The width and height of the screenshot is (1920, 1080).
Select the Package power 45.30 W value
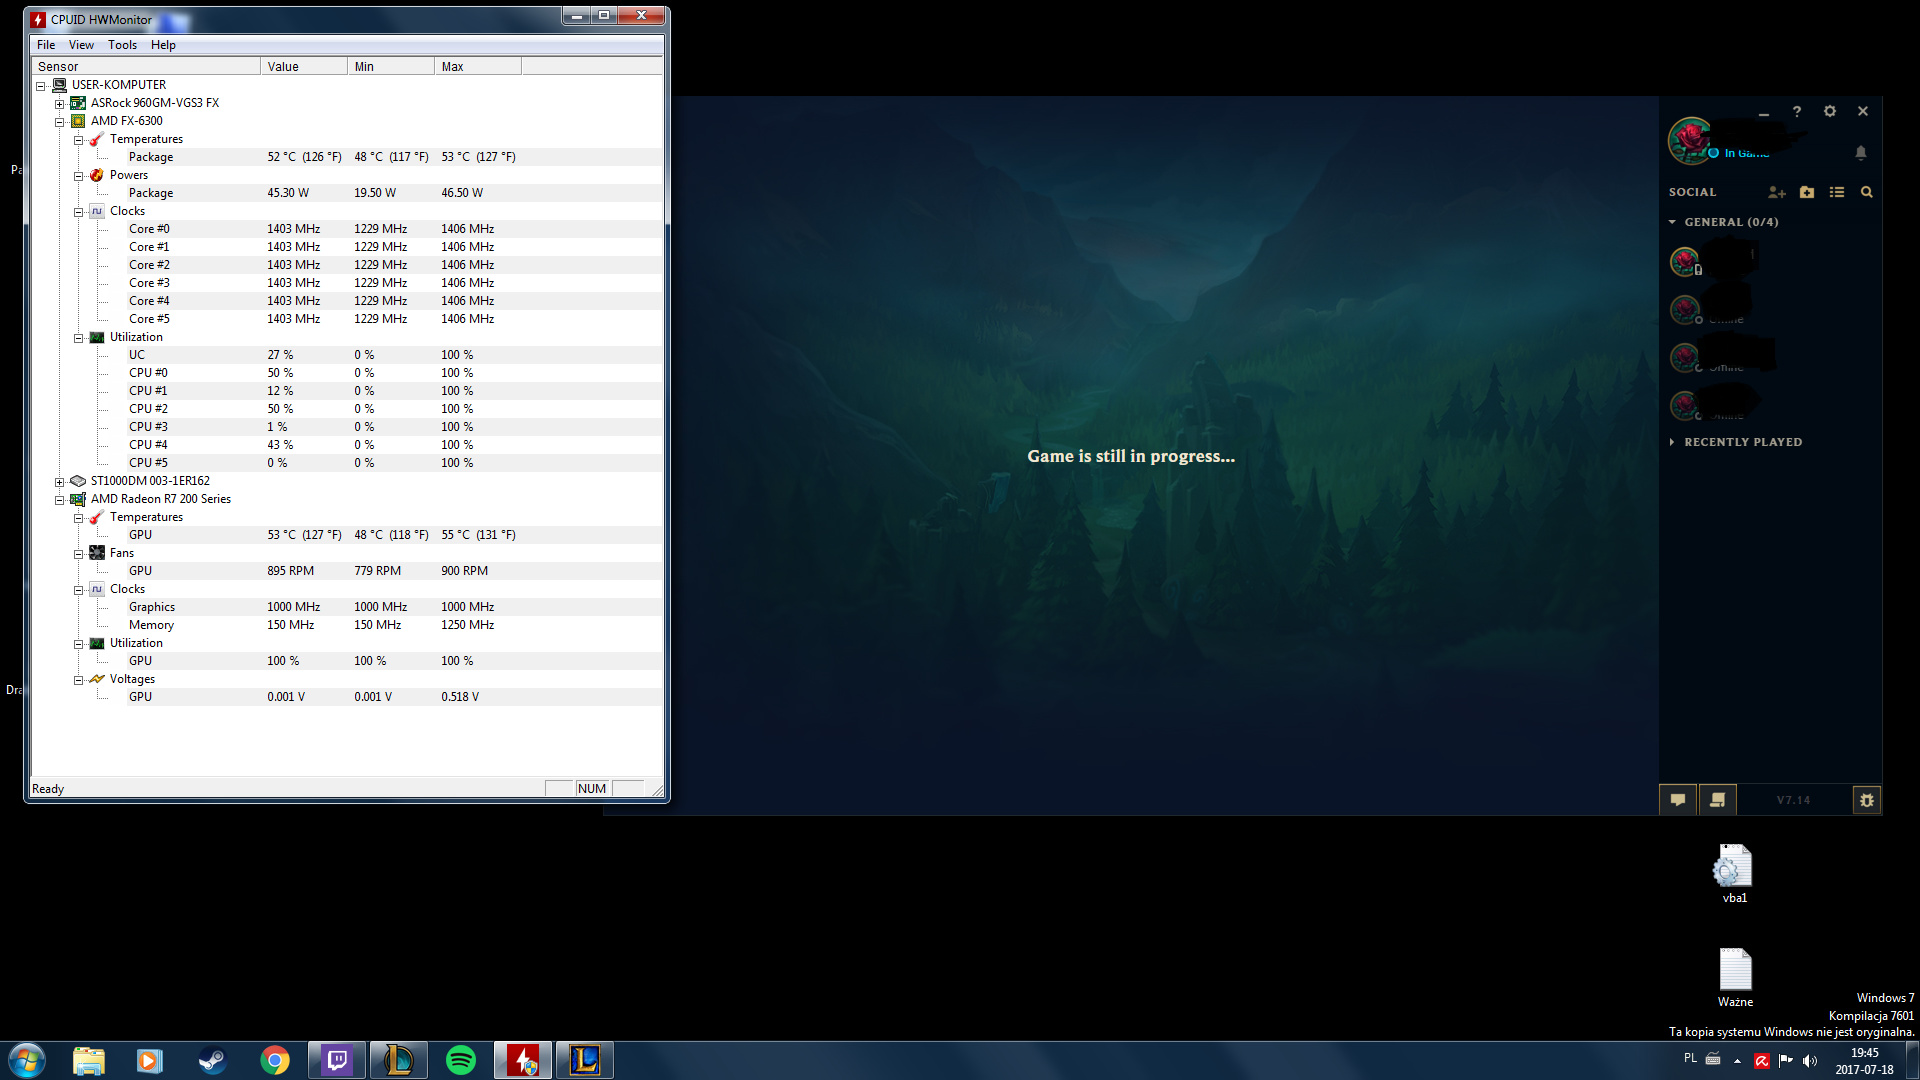288,193
